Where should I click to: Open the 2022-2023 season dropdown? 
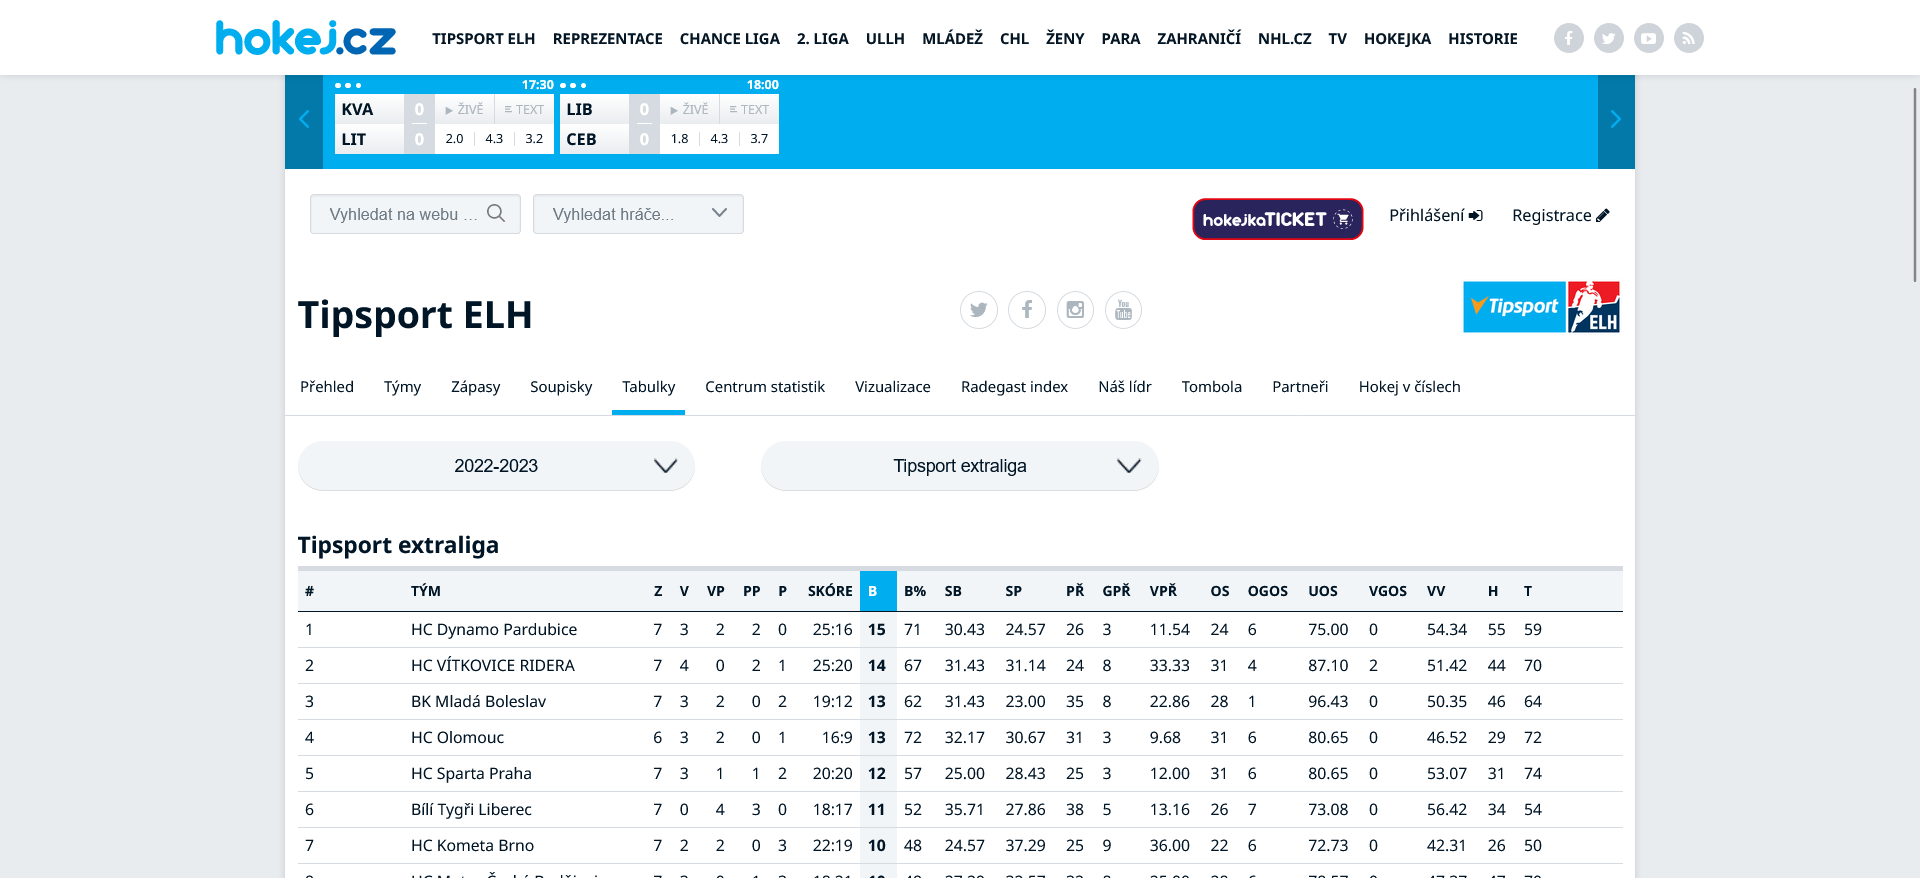click(496, 466)
